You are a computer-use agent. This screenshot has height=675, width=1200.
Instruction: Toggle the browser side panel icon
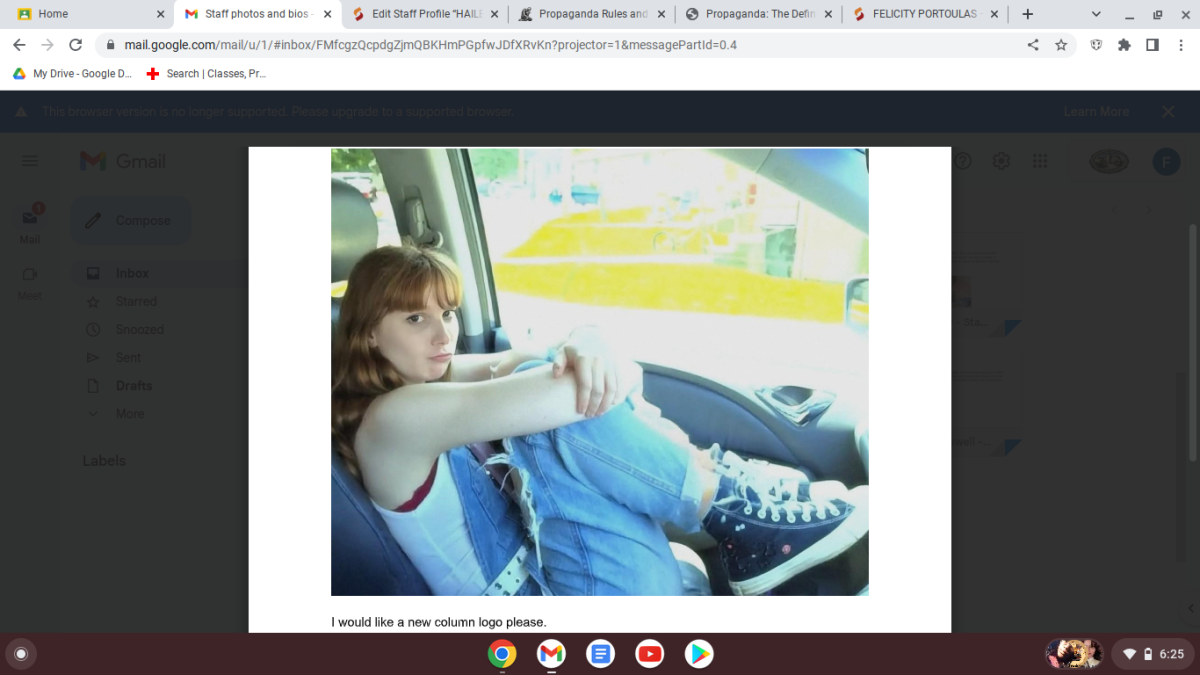click(1152, 45)
